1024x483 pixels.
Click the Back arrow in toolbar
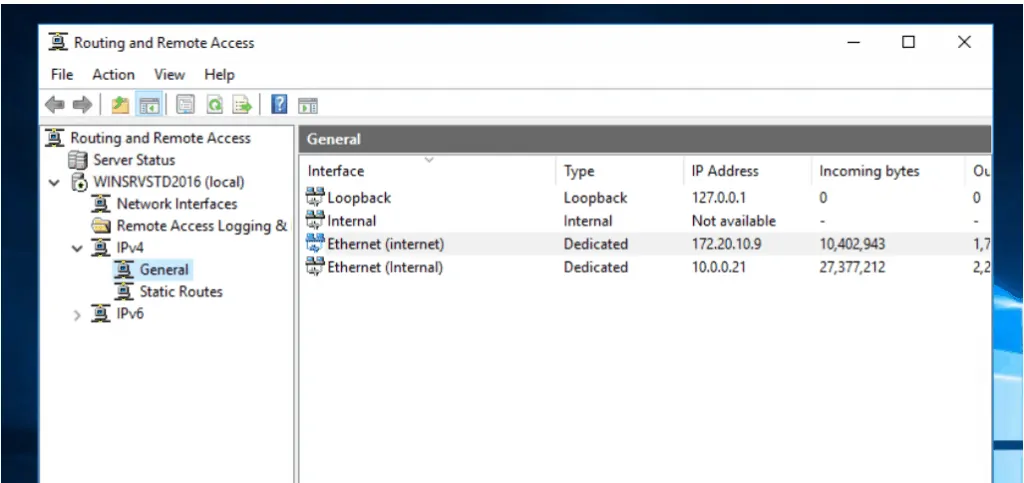pos(55,104)
